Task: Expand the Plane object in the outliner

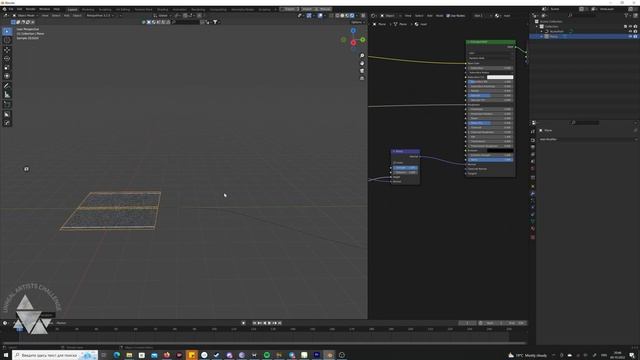Action: click(542, 36)
